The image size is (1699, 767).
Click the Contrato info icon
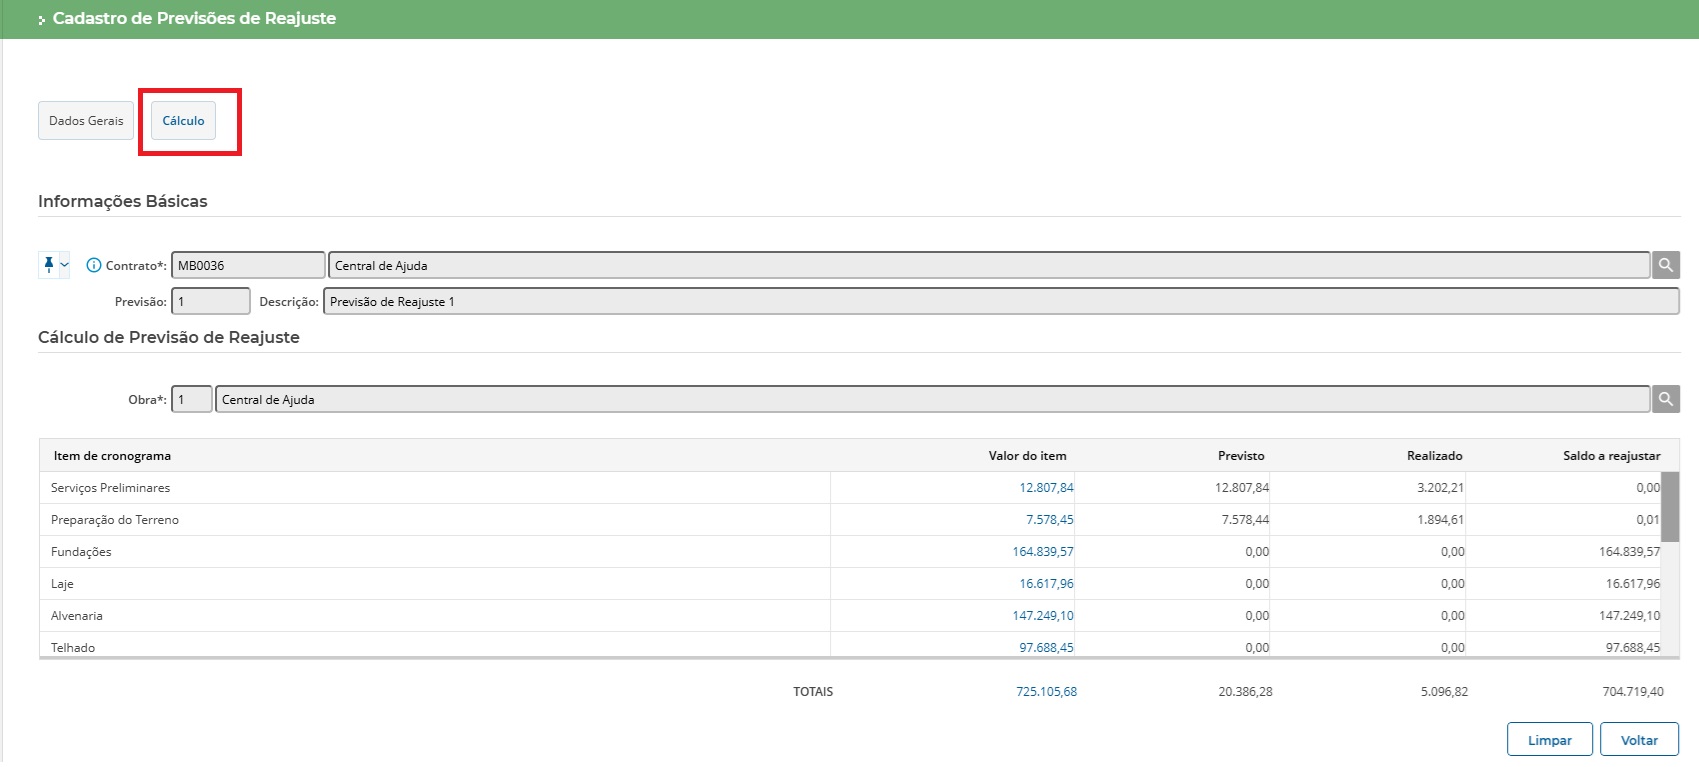point(94,265)
